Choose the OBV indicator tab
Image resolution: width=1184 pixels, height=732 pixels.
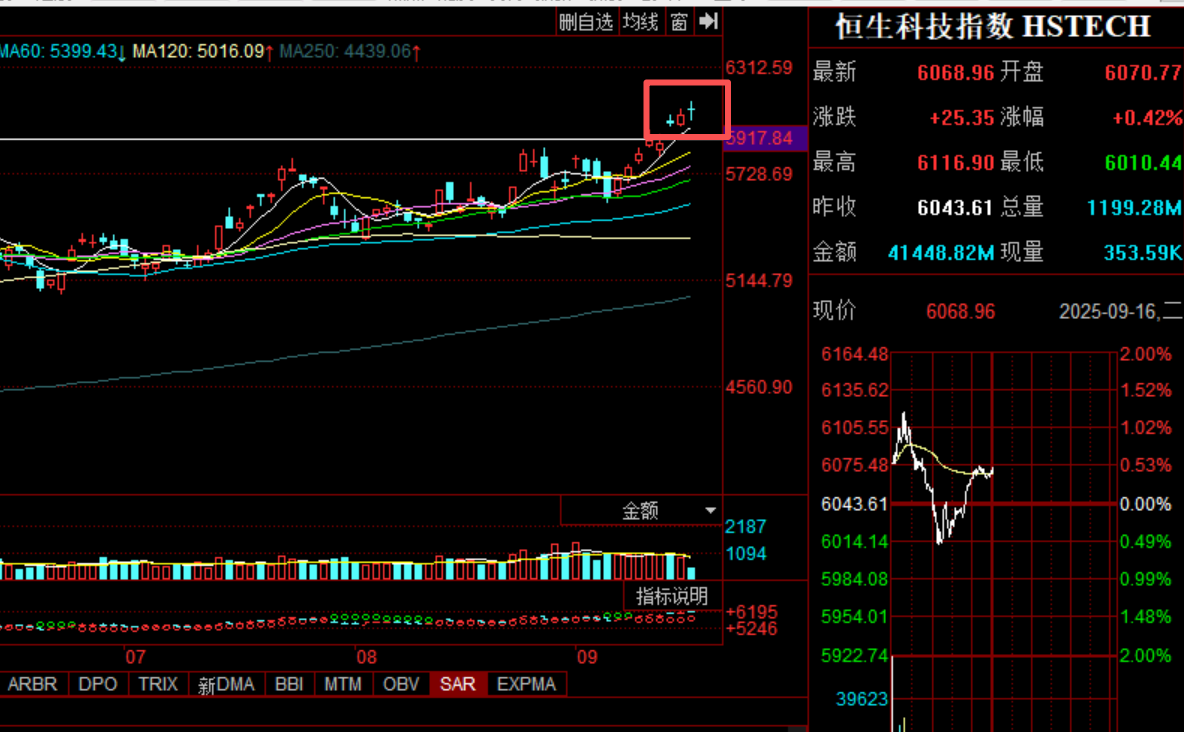pos(401,684)
